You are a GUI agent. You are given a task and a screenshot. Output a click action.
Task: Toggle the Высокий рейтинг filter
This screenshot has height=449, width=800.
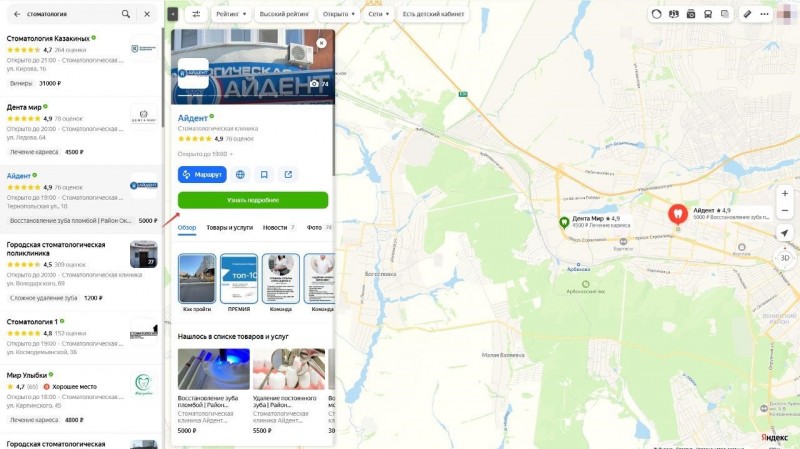[x=284, y=14]
